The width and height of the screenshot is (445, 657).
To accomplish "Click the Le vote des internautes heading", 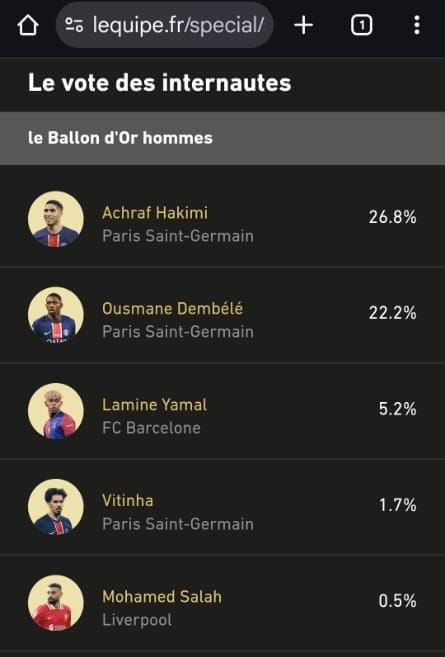I will pos(160,83).
